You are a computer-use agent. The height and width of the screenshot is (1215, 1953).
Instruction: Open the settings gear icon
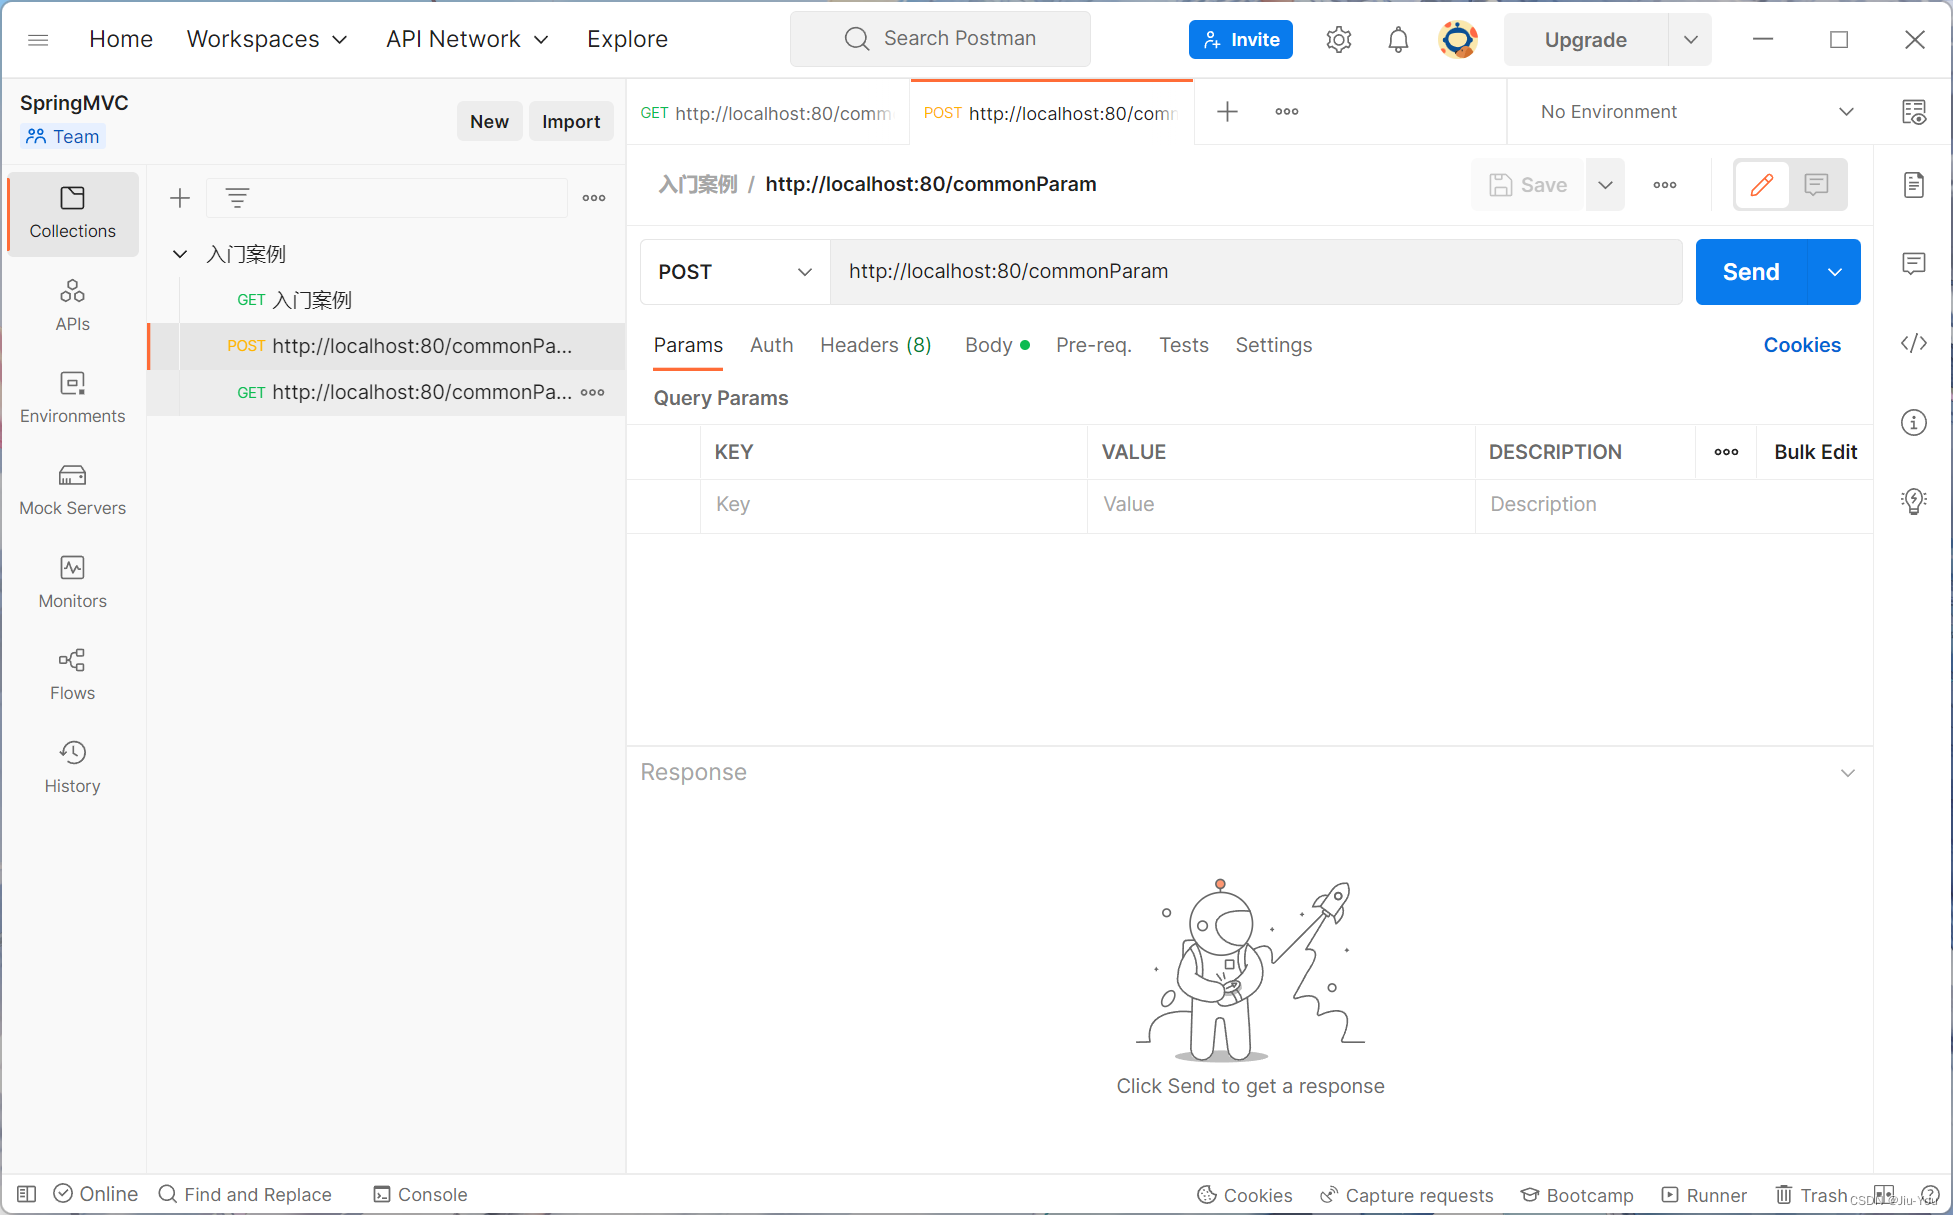[x=1338, y=40]
